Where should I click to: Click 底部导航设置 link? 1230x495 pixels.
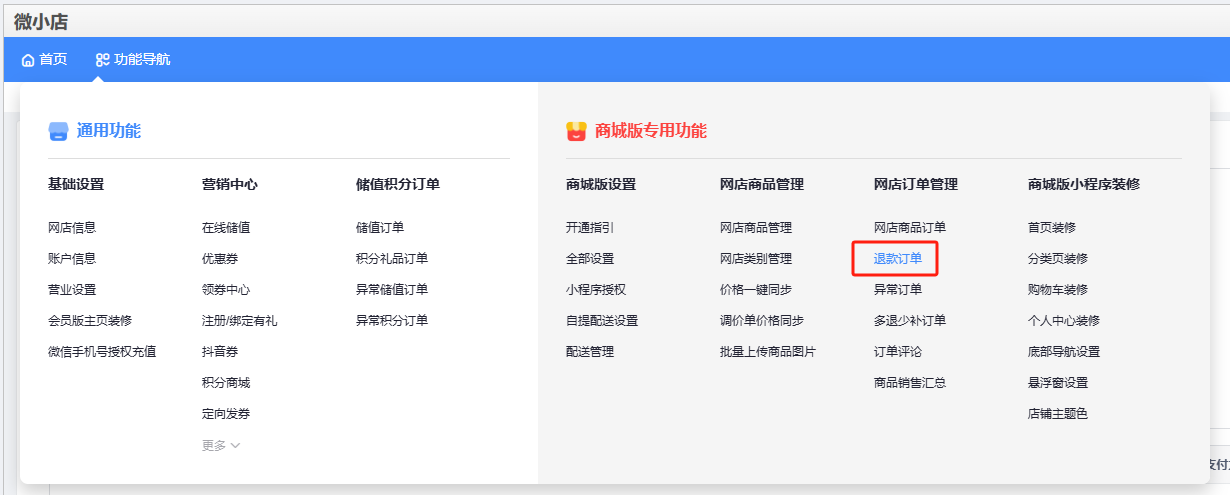[1064, 351]
